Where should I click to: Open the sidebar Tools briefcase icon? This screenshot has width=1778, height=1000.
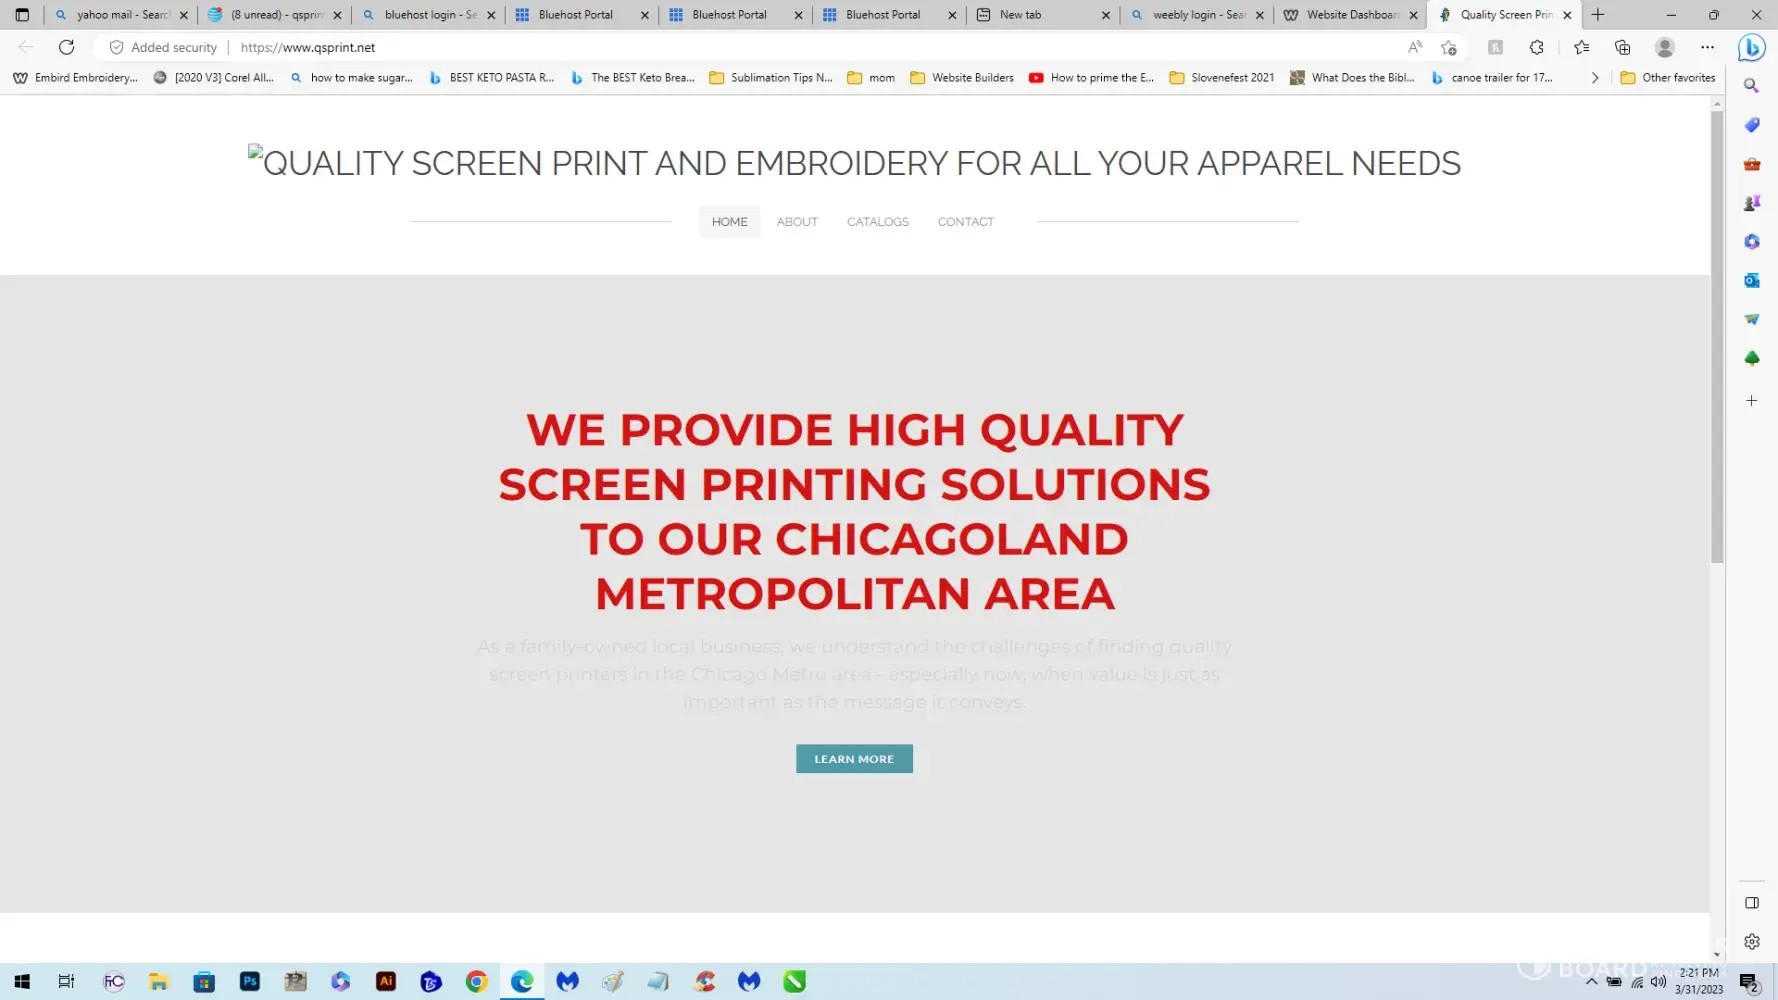click(1751, 164)
